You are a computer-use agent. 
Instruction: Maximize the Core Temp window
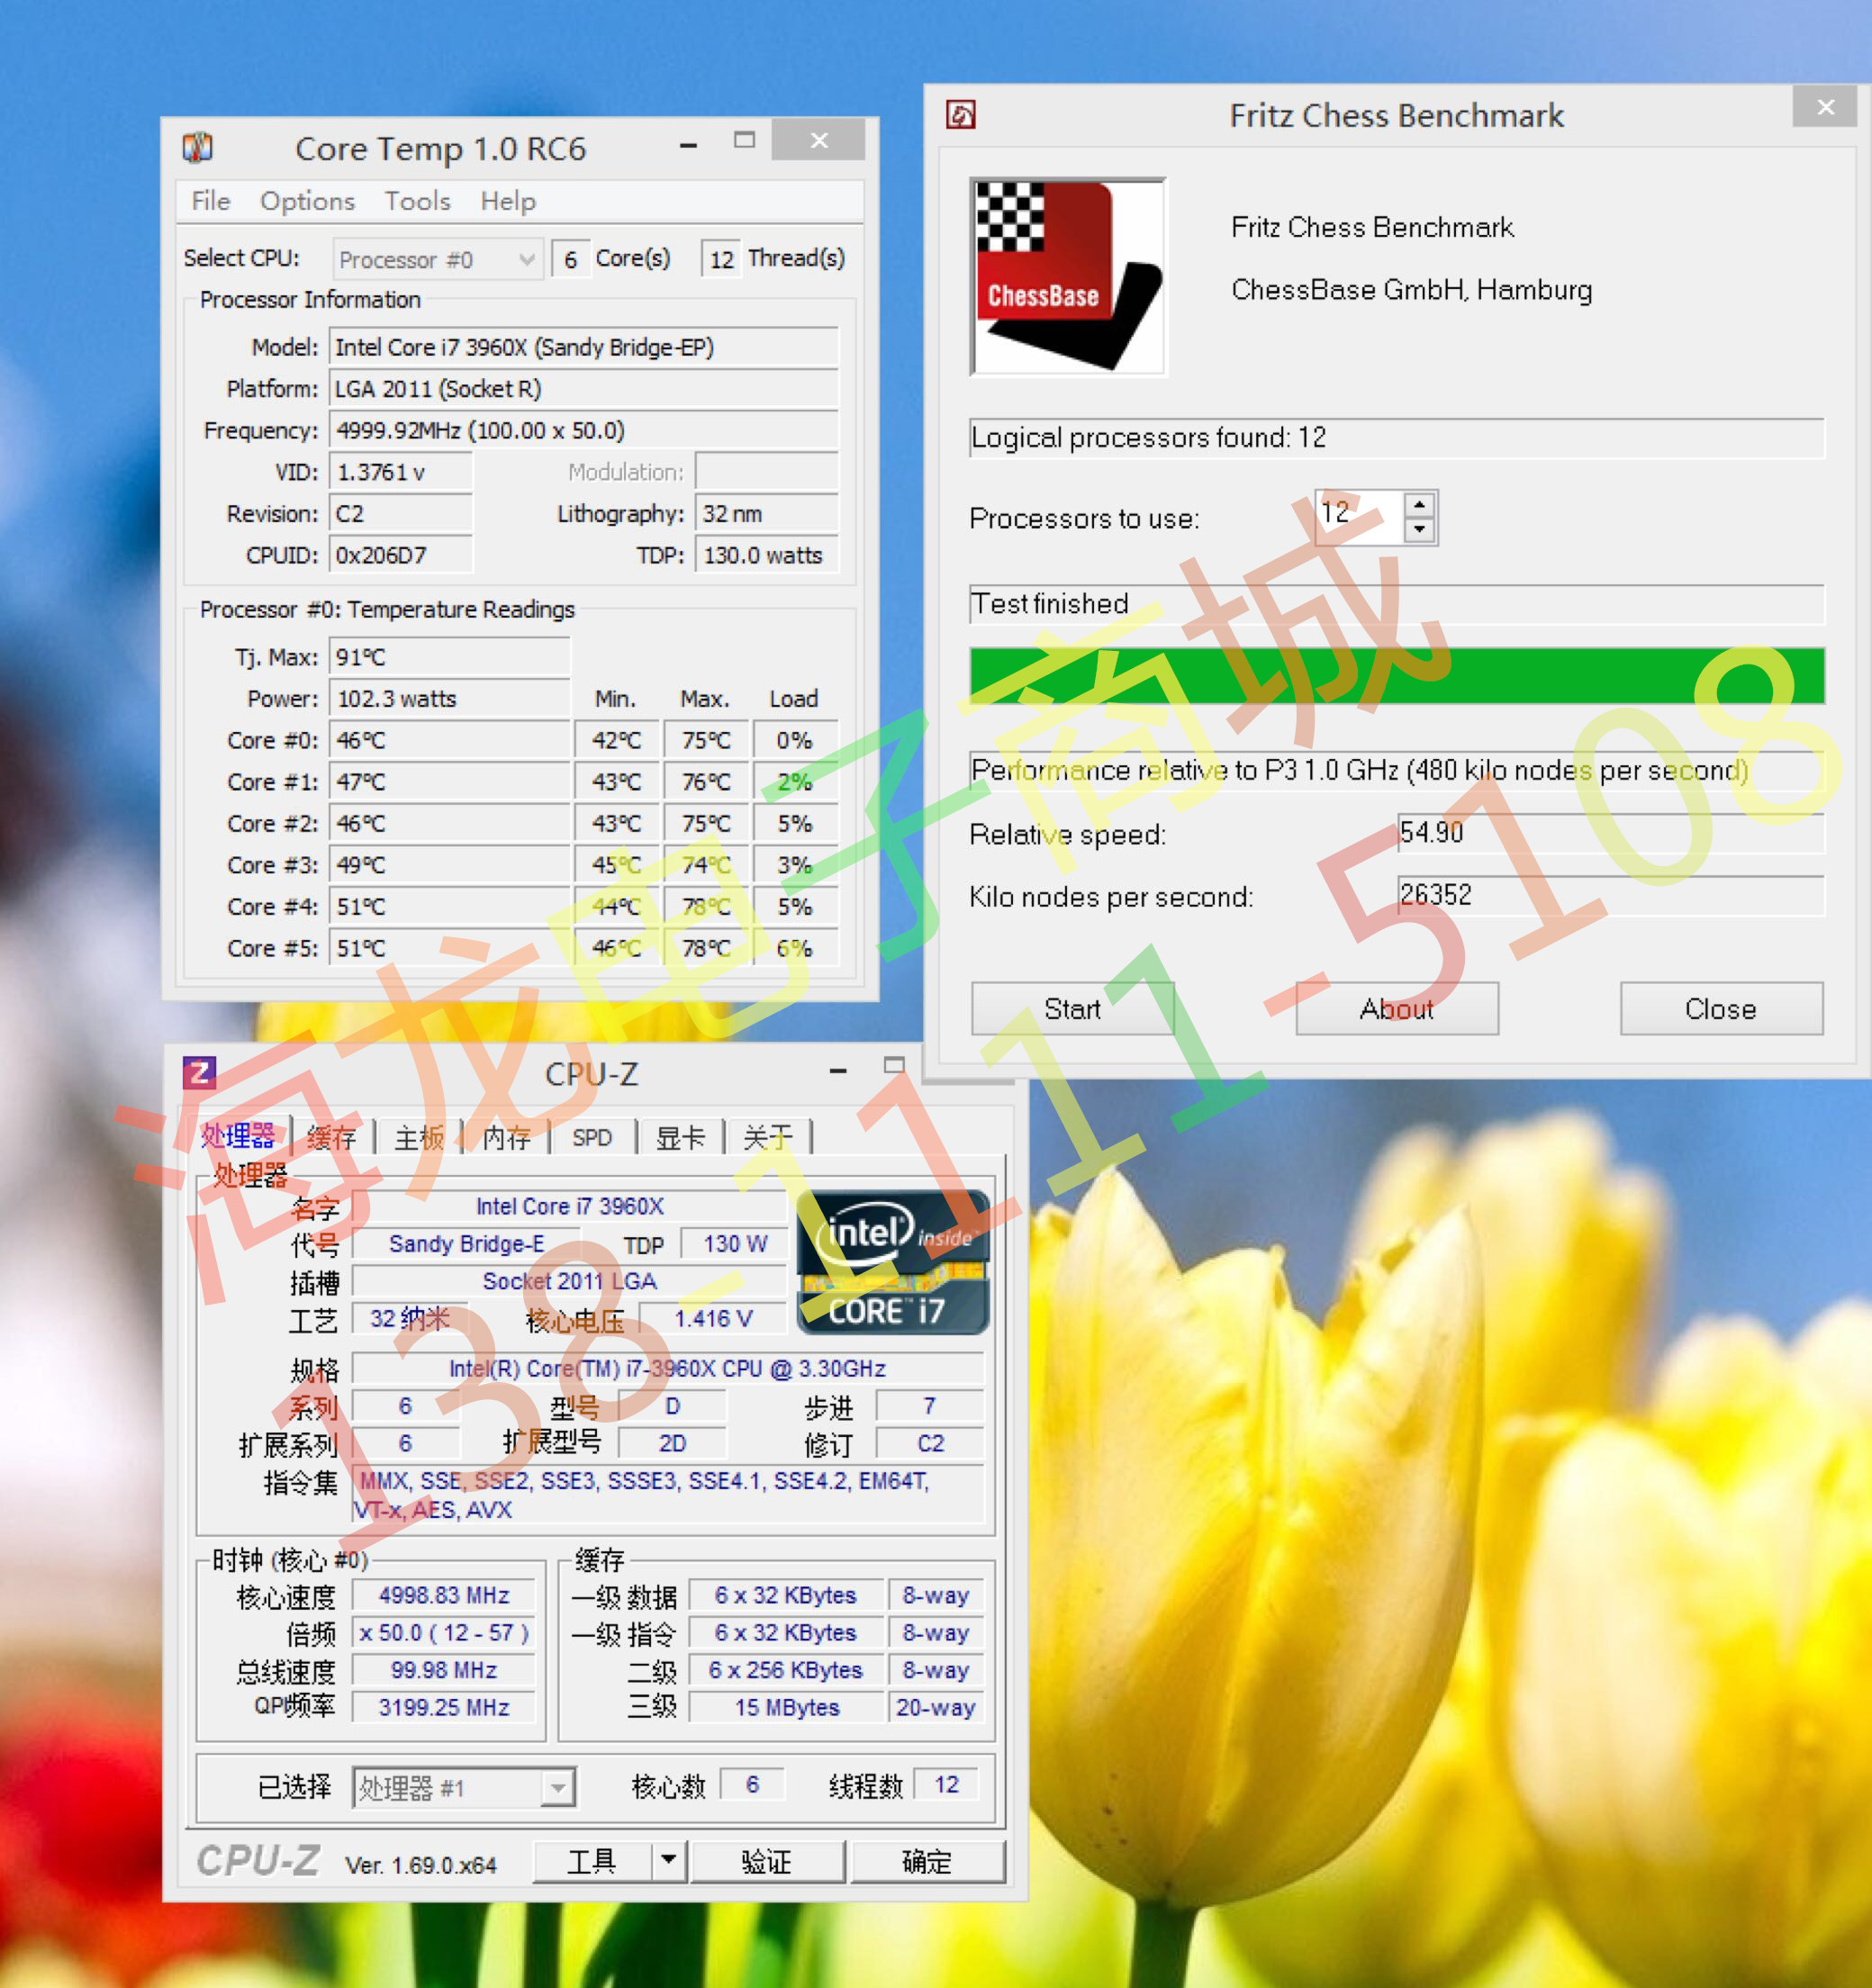[744, 141]
